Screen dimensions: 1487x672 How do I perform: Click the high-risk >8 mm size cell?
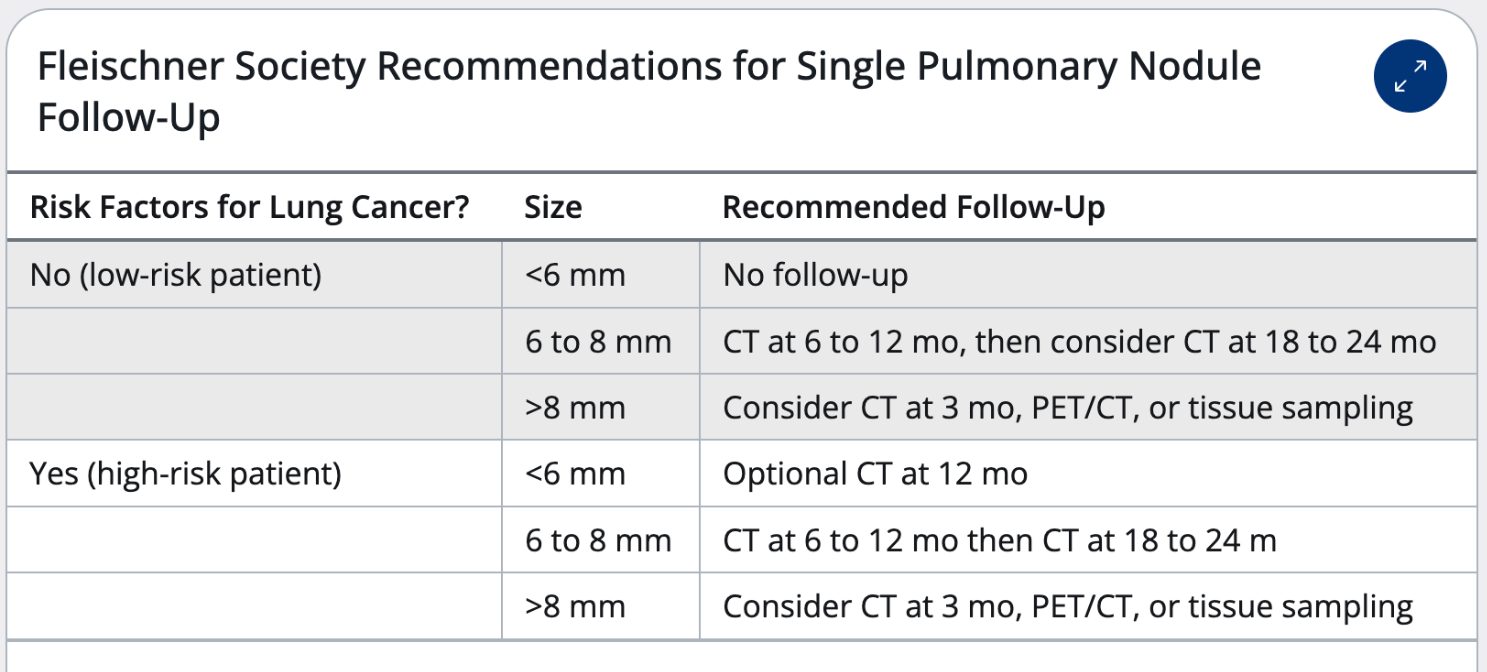tap(601, 607)
